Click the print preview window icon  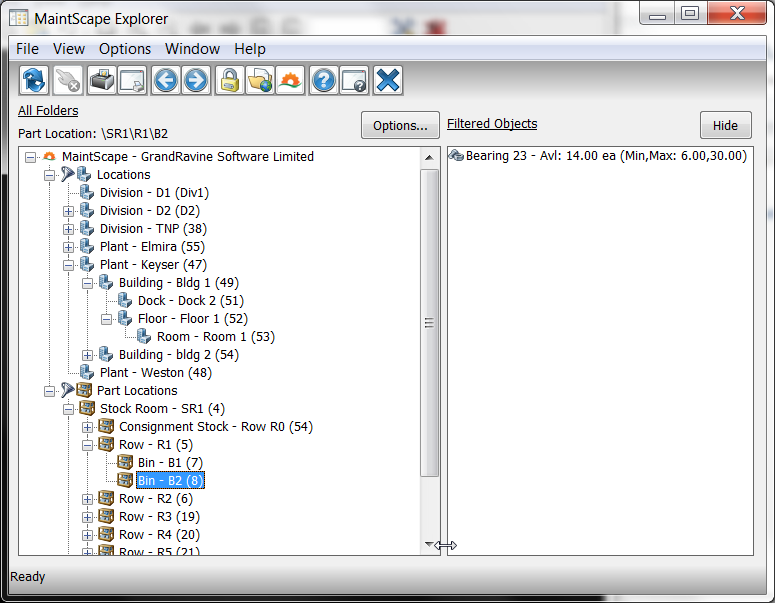point(132,80)
